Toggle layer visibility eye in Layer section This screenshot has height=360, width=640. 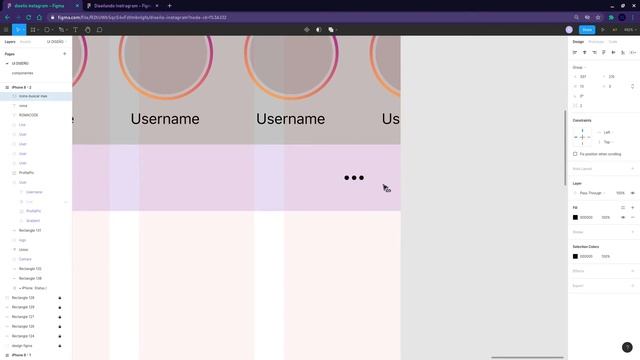[x=633, y=193]
